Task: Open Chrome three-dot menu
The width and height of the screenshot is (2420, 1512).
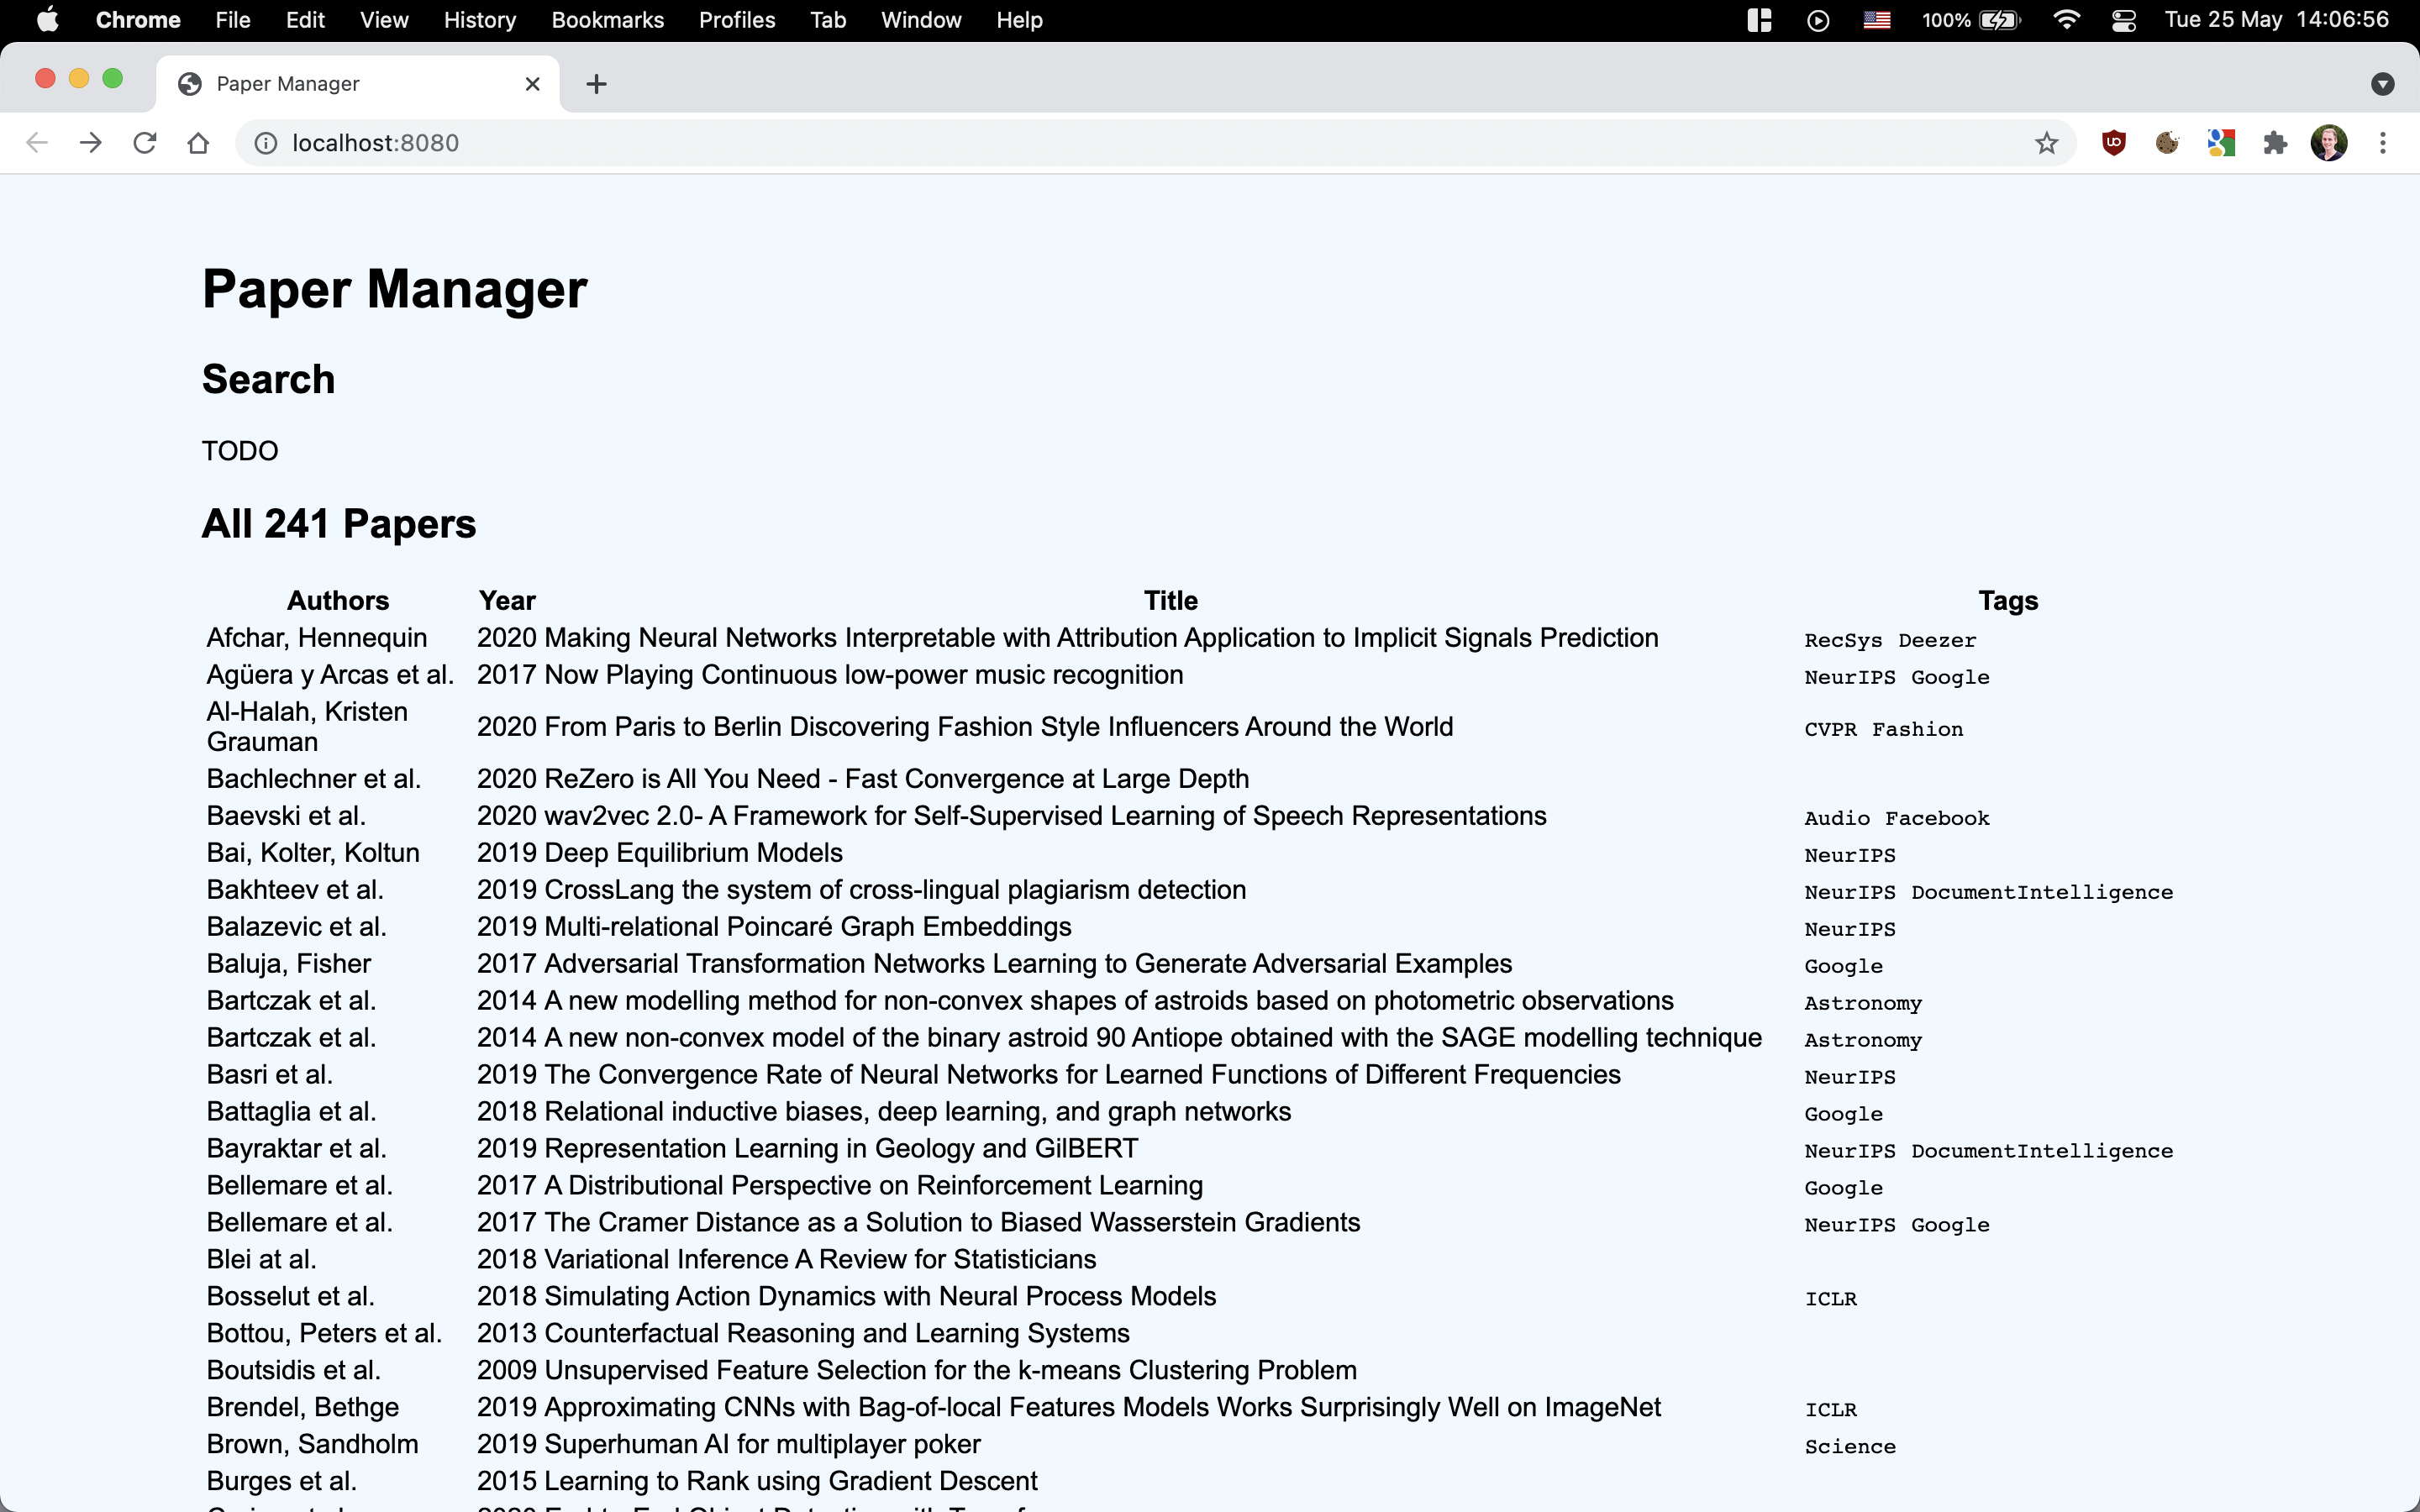Action: (x=2382, y=143)
